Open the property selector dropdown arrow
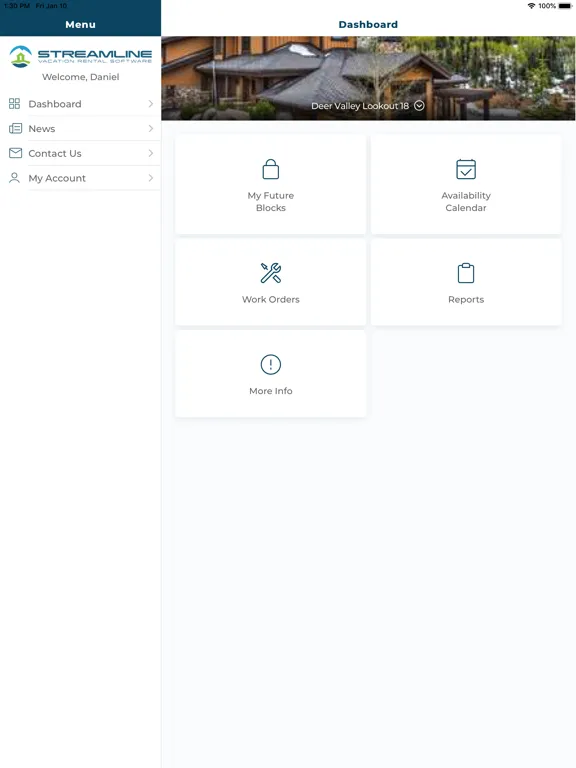This screenshot has height=768, width=576. tap(419, 105)
